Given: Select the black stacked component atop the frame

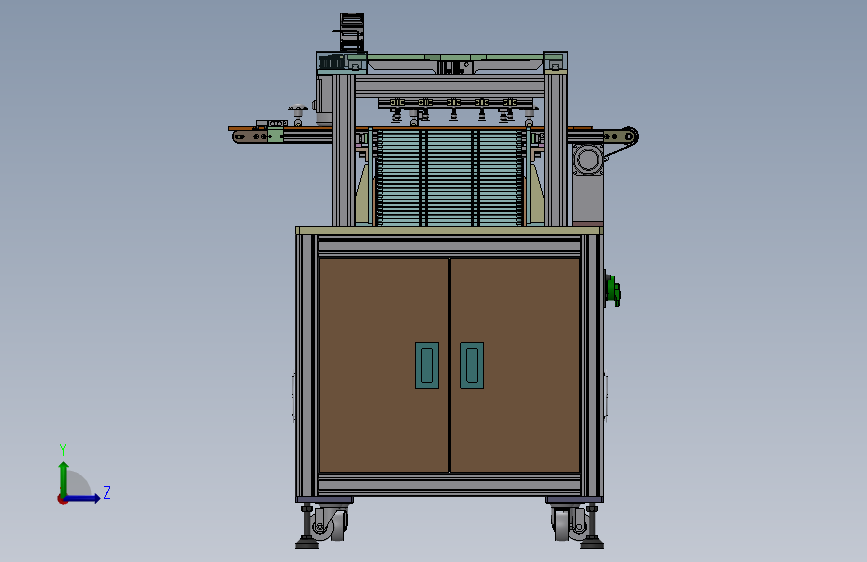Looking at the screenshot, I should [x=352, y=32].
